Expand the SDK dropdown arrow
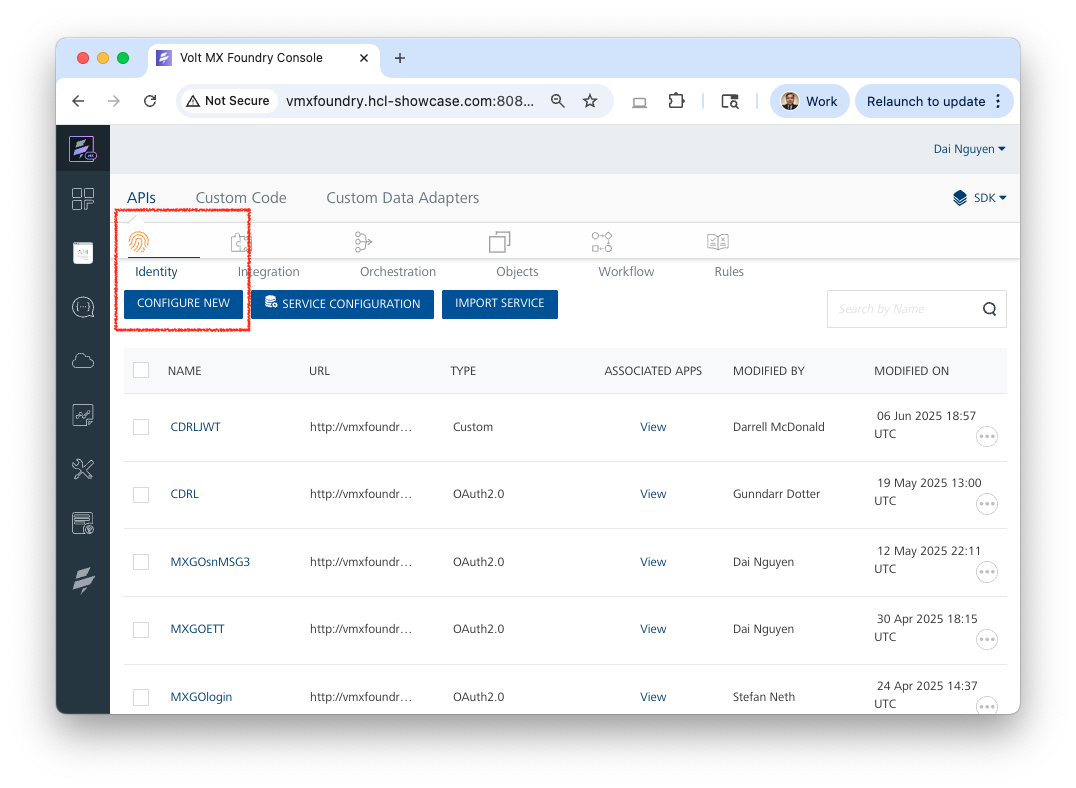 tap(1003, 198)
